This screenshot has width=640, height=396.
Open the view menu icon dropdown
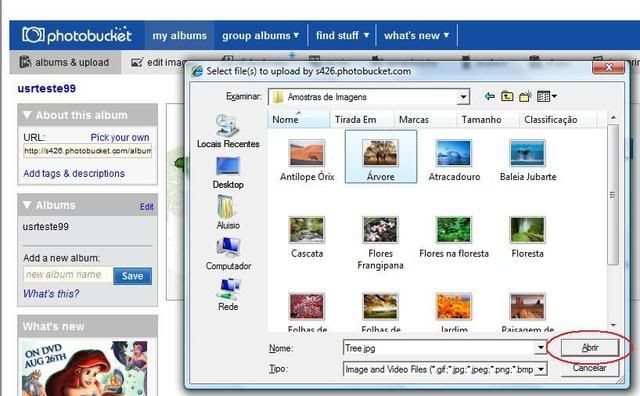[x=547, y=96]
